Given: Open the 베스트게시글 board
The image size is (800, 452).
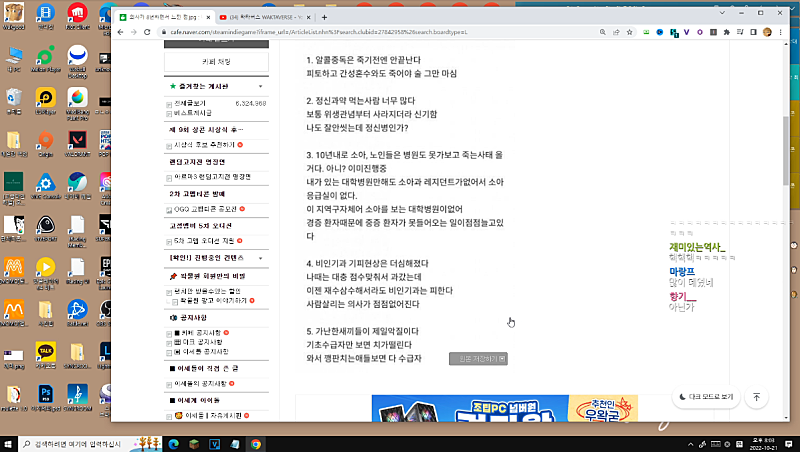Looking at the screenshot, I should pyautogui.click(x=193, y=113).
